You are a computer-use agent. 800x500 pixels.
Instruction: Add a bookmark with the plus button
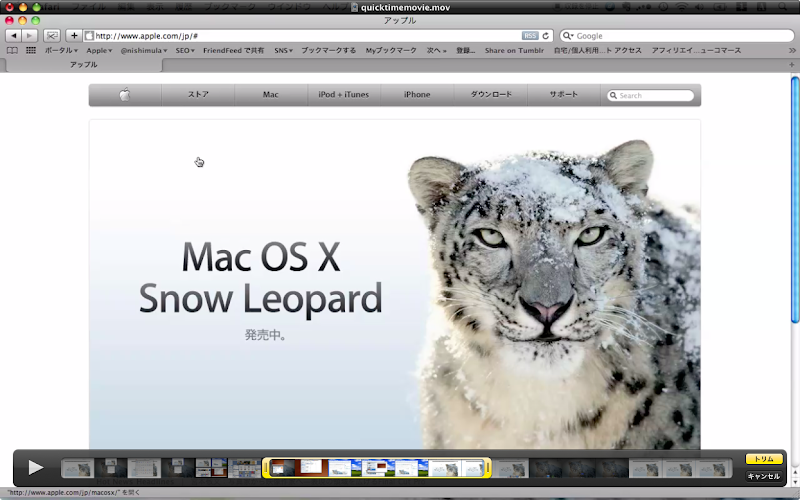[x=74, y=36]
